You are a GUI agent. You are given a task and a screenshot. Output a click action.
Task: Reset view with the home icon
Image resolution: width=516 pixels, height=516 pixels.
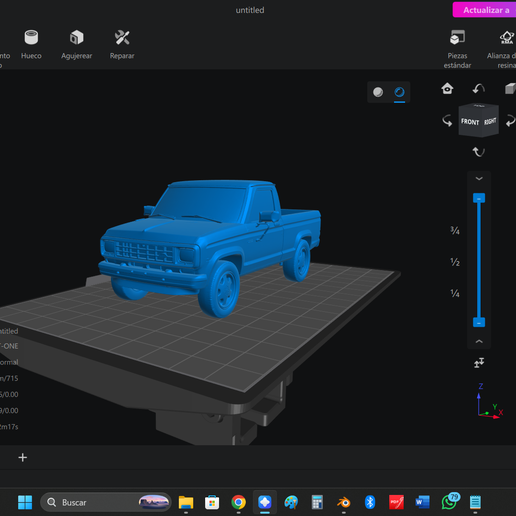point(447,89)
